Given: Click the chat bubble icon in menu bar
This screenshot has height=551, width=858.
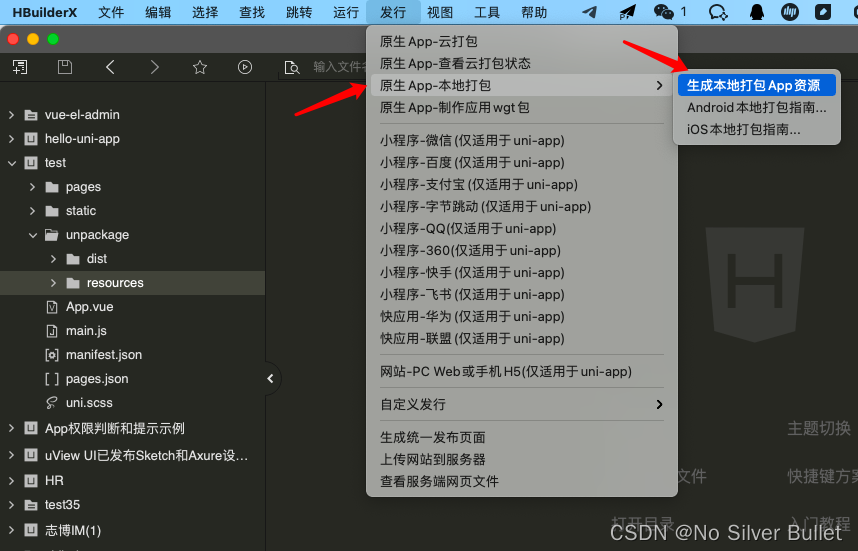Looking at the screenshot, I should tap(718, 12).
